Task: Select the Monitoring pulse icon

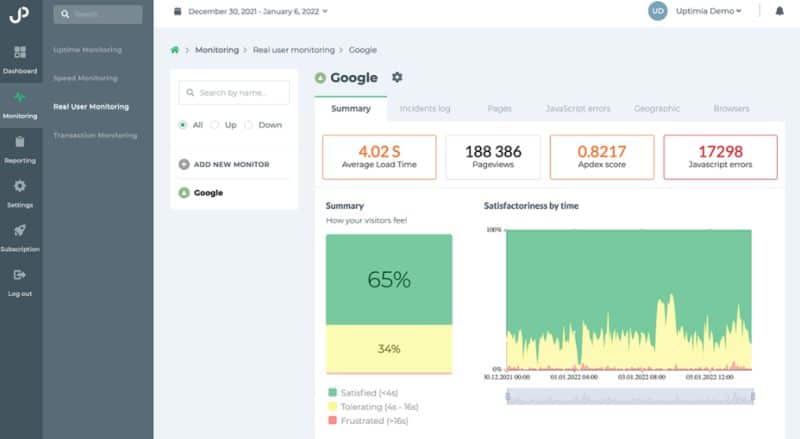Action: [20, 97]
